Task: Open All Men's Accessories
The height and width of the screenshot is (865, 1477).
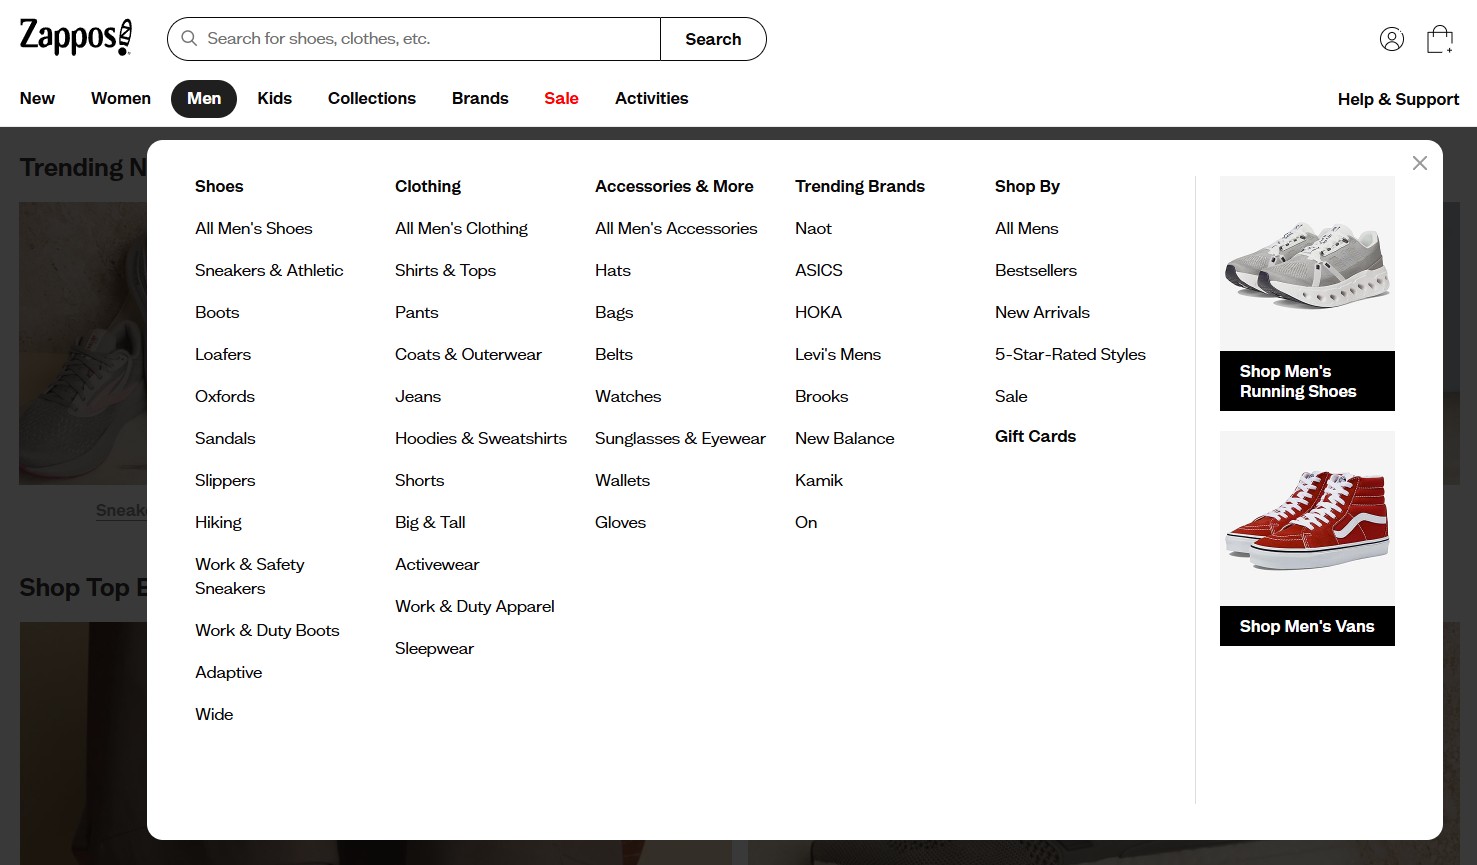Action: click(x=676, y=228)
